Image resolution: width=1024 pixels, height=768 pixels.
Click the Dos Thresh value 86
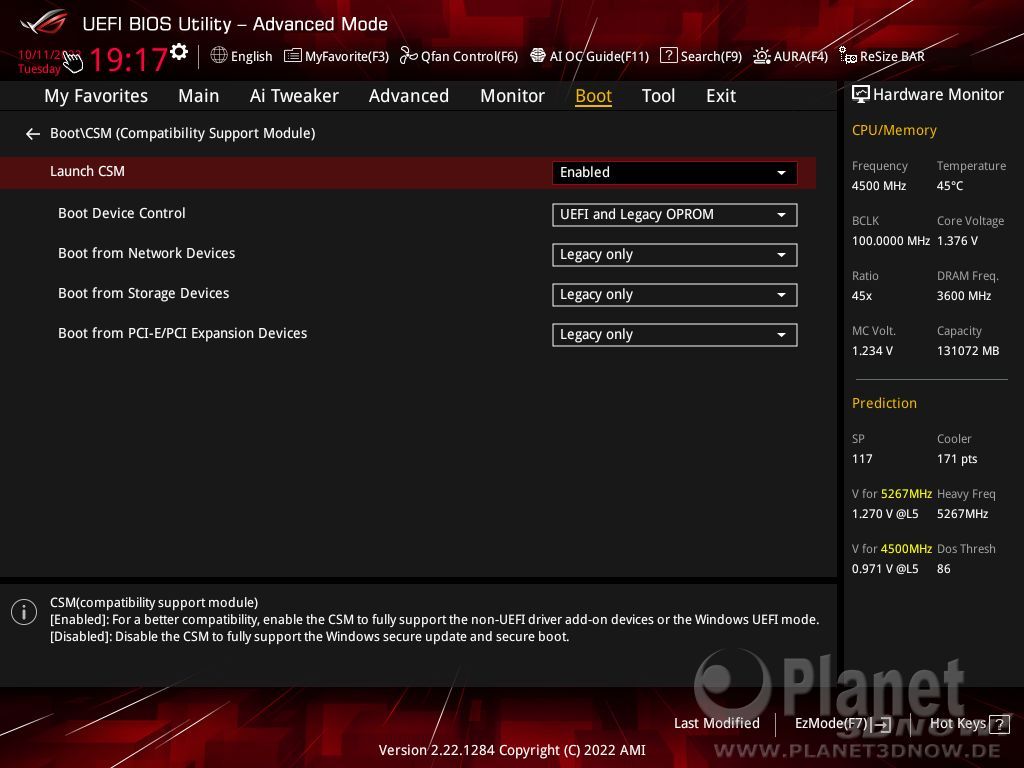point(944,569)
